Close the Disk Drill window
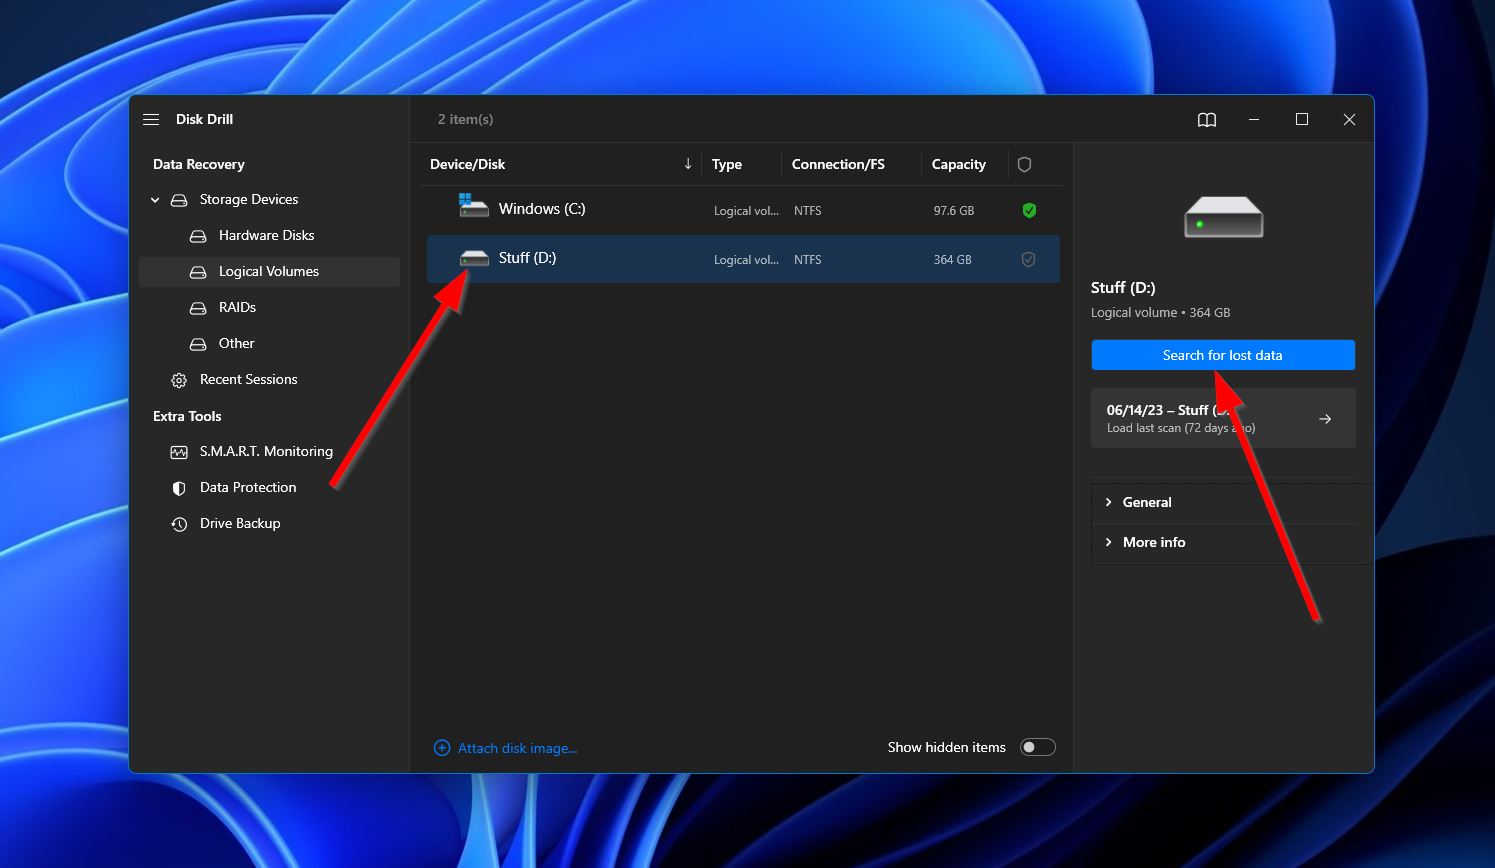Screen dimensions: 1495x868 (1349, 119)
